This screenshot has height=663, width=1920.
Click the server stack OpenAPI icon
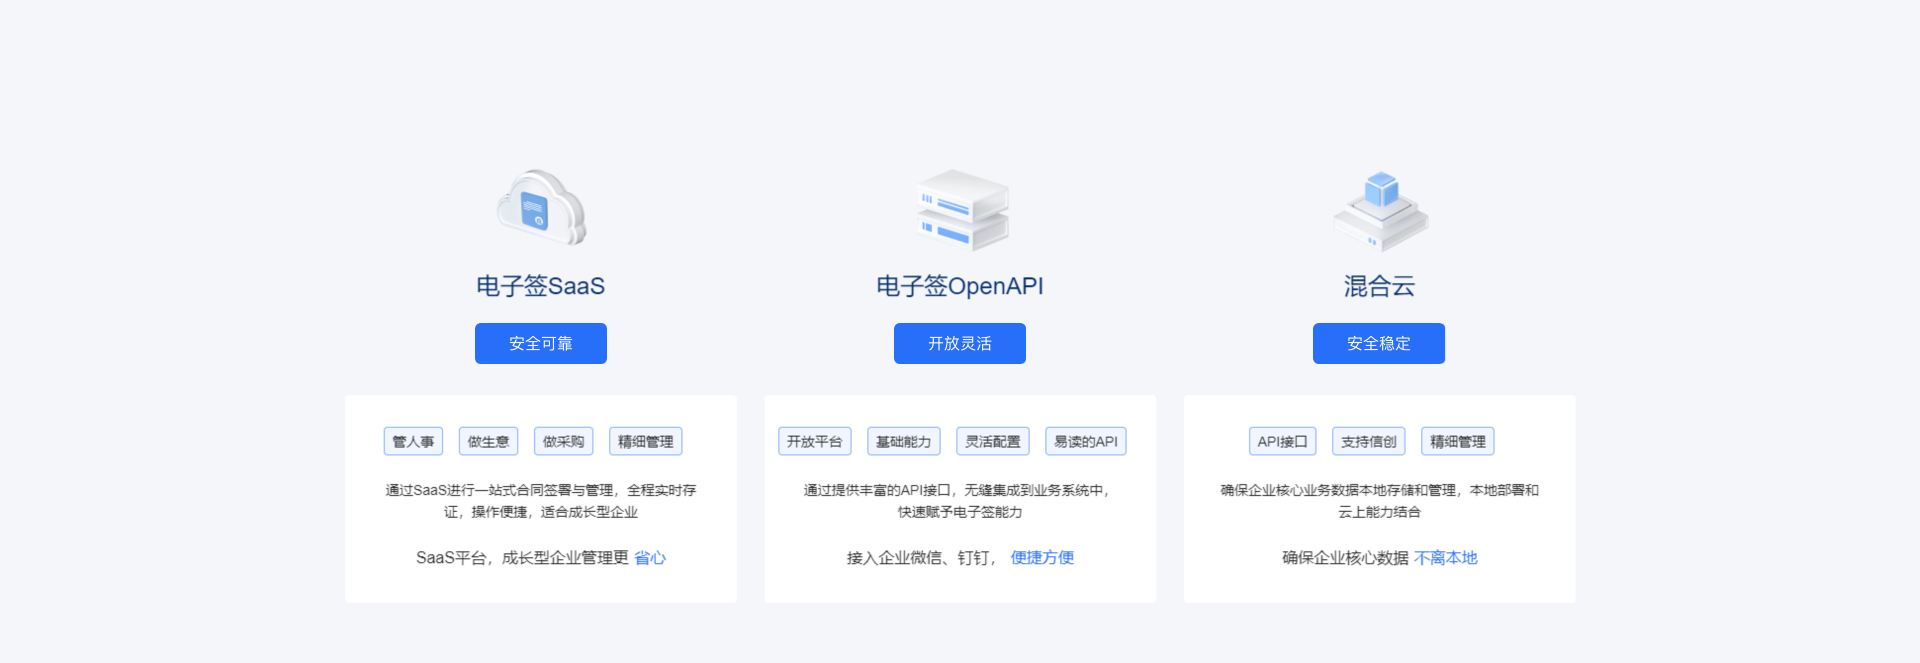point(960,210)
